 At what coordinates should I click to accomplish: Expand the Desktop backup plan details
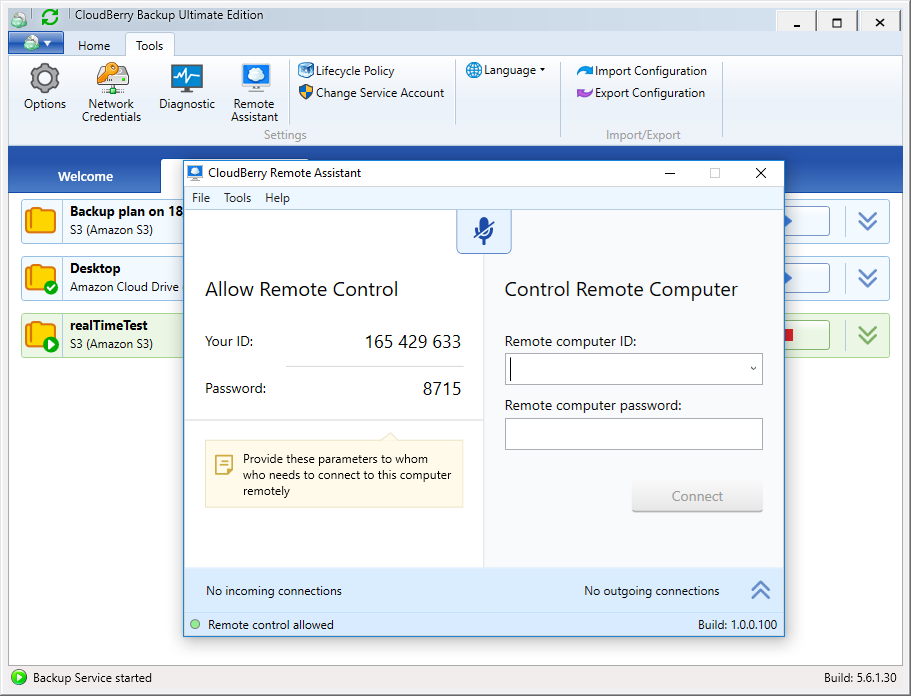[x=867, y=278]
